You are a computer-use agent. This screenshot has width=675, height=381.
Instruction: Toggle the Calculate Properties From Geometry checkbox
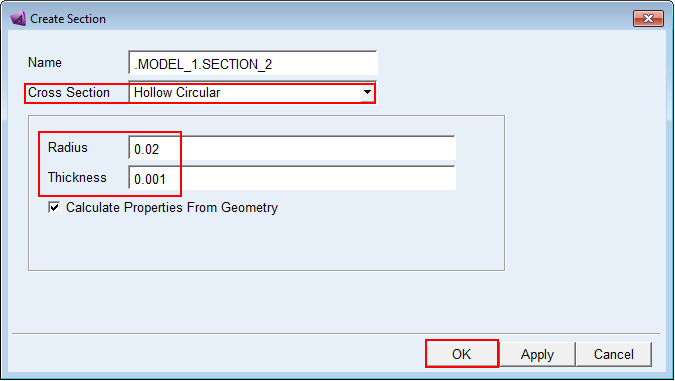pos(54,208)
